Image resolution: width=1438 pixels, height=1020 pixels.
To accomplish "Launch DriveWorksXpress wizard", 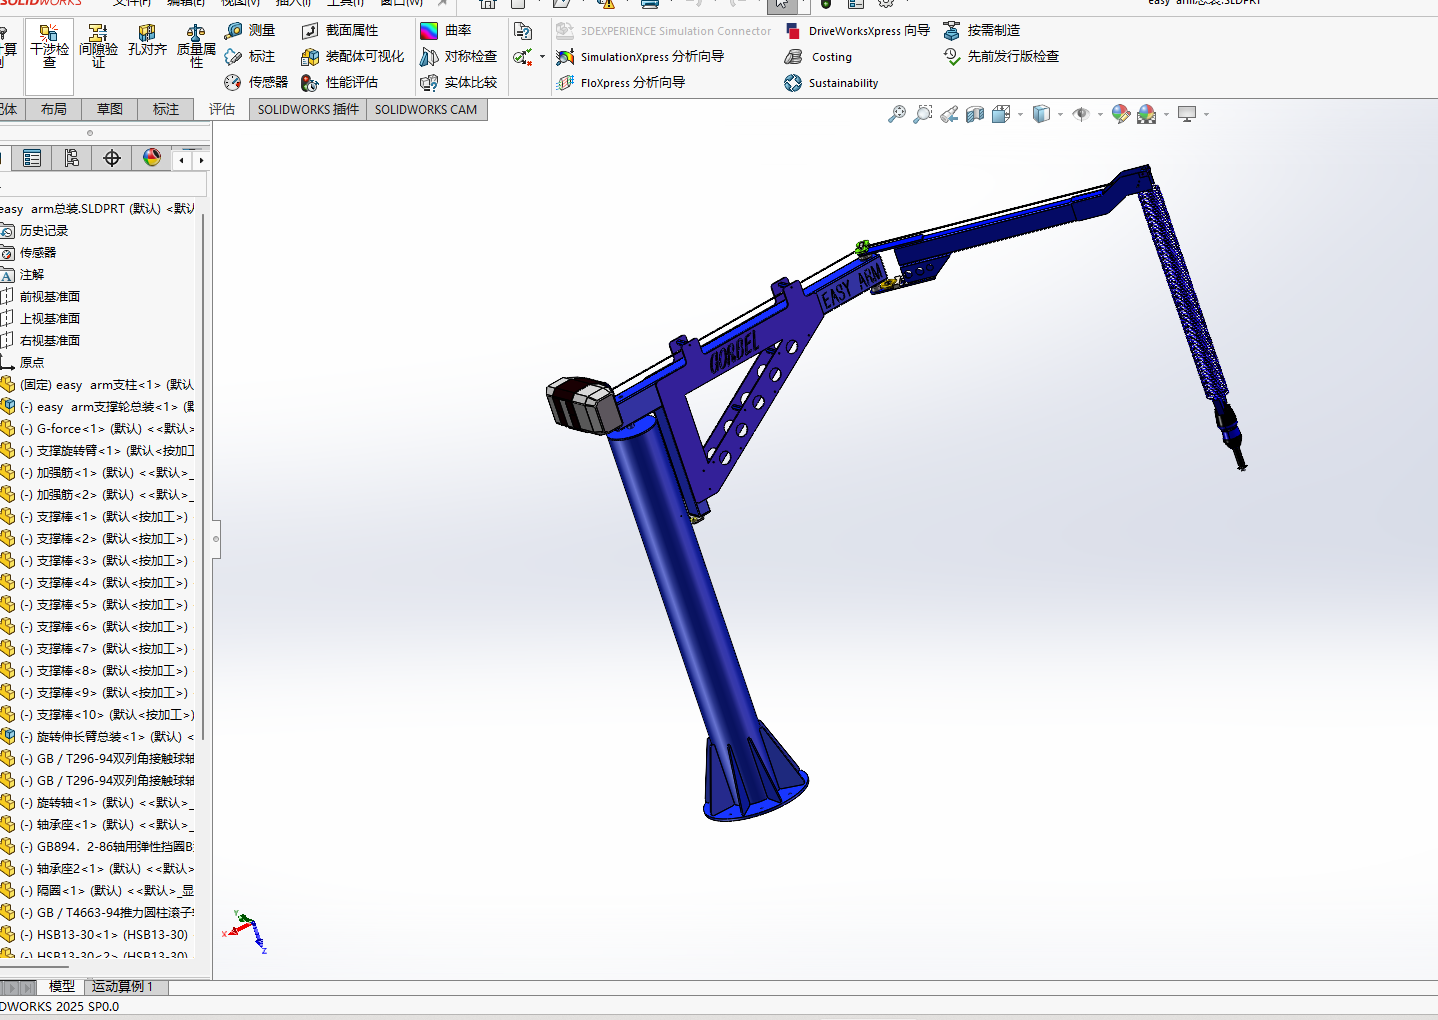I will coord(858,31).
